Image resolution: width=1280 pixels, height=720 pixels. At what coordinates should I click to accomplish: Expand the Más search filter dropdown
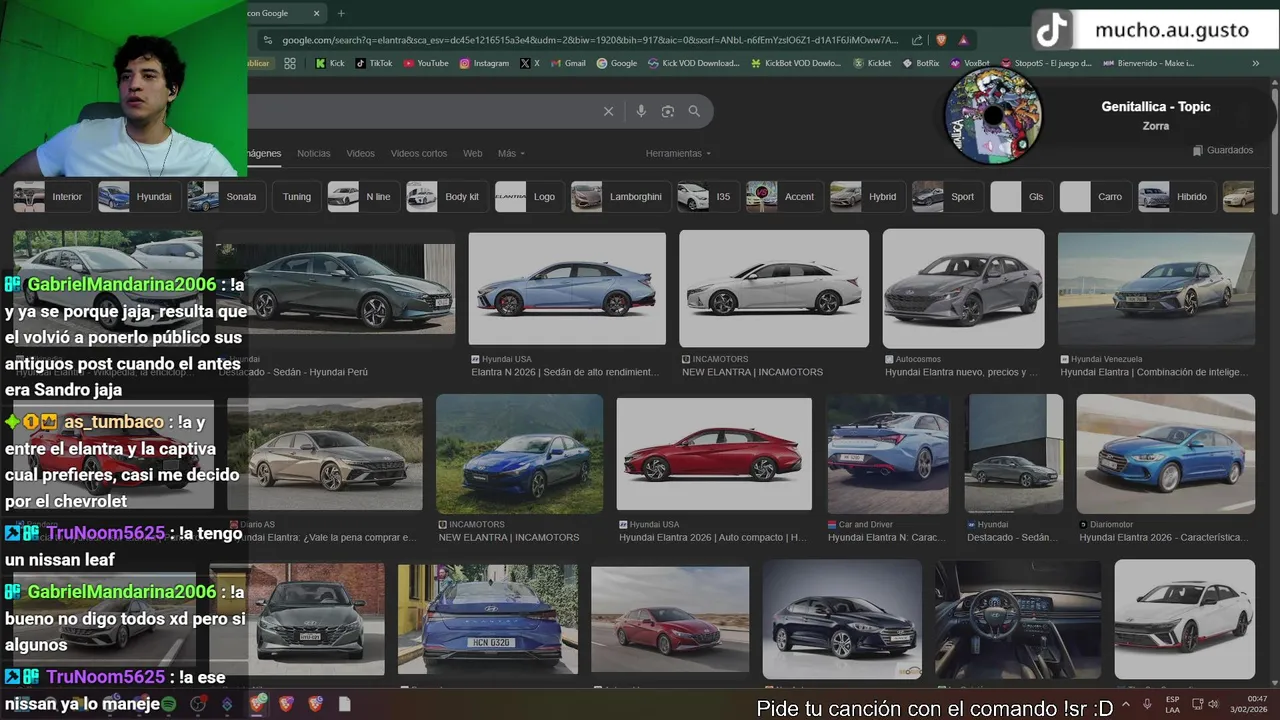tap(511, 153)
